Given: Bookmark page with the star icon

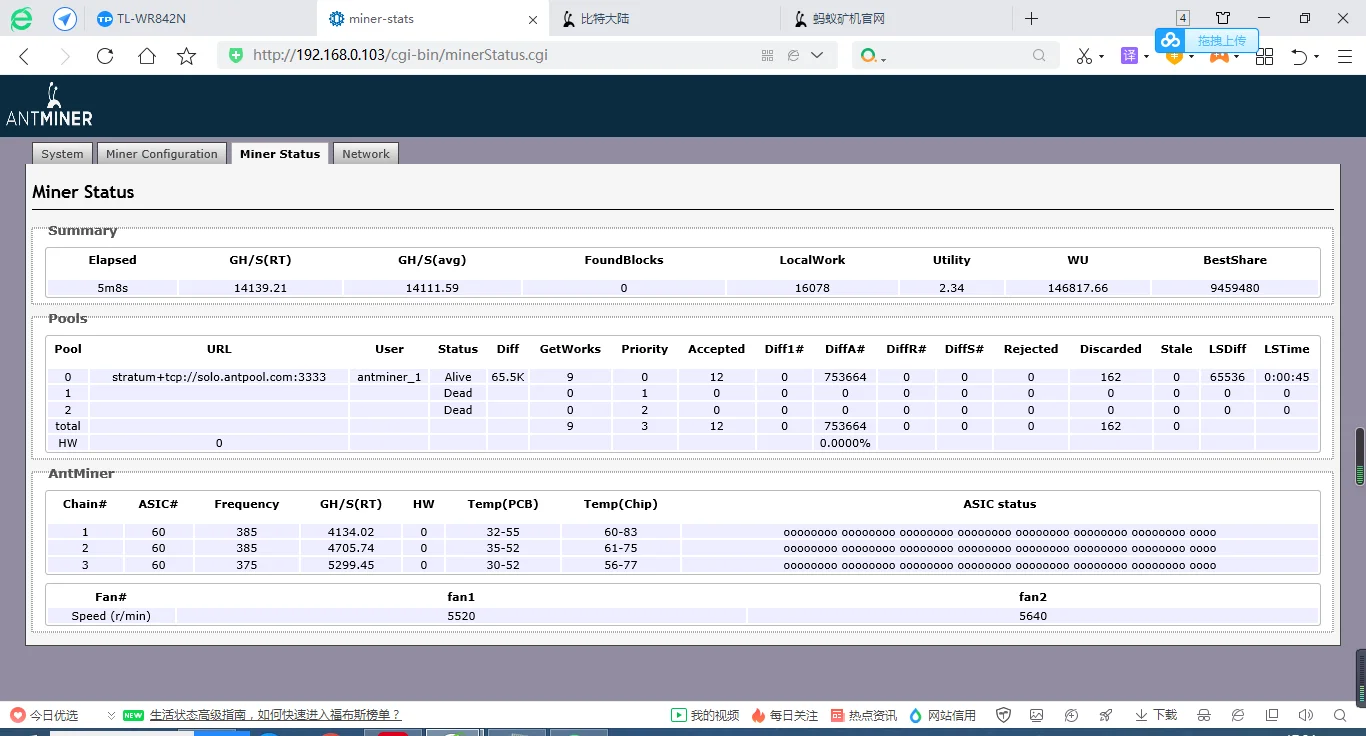Looking at the screenshot, I should [187, 56].
